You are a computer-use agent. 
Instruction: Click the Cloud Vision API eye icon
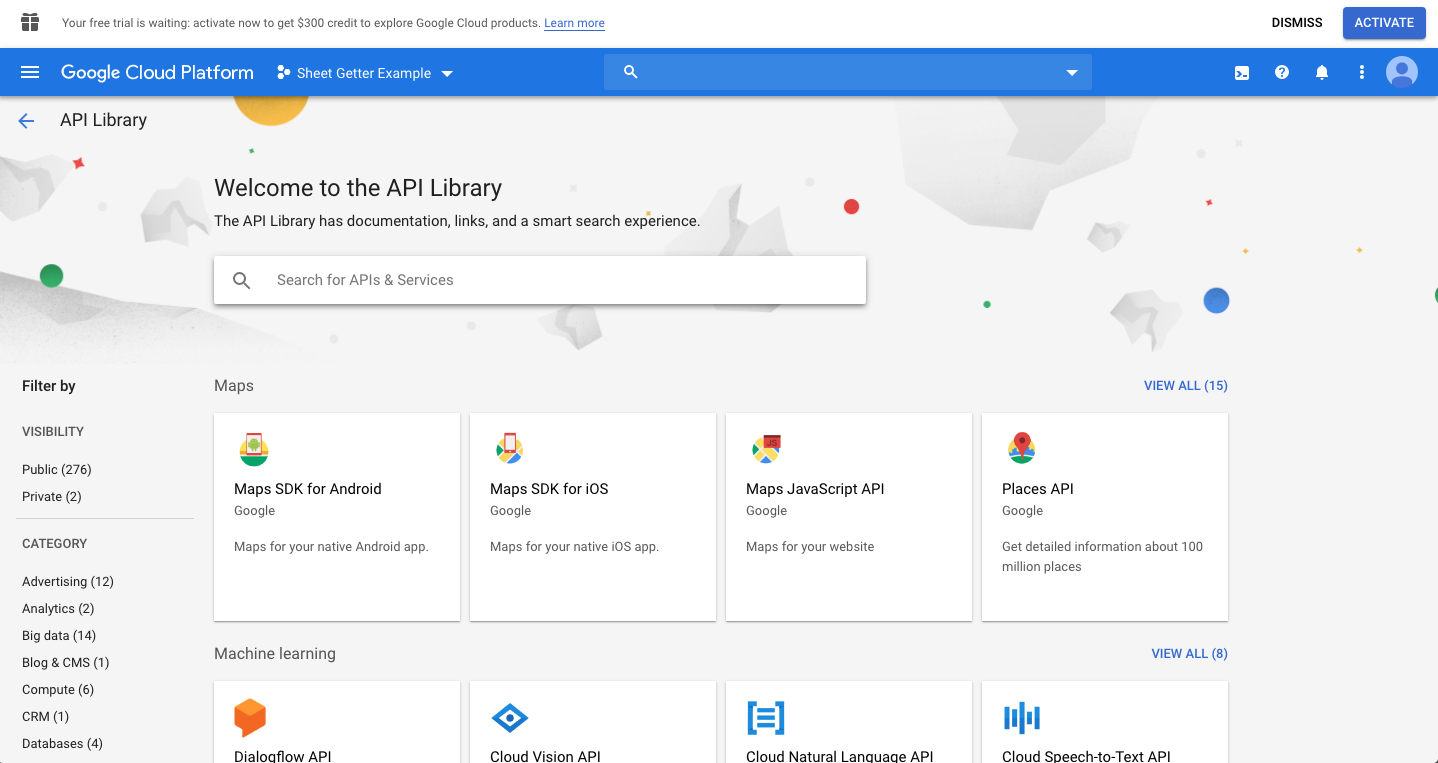tap(510, 717)
